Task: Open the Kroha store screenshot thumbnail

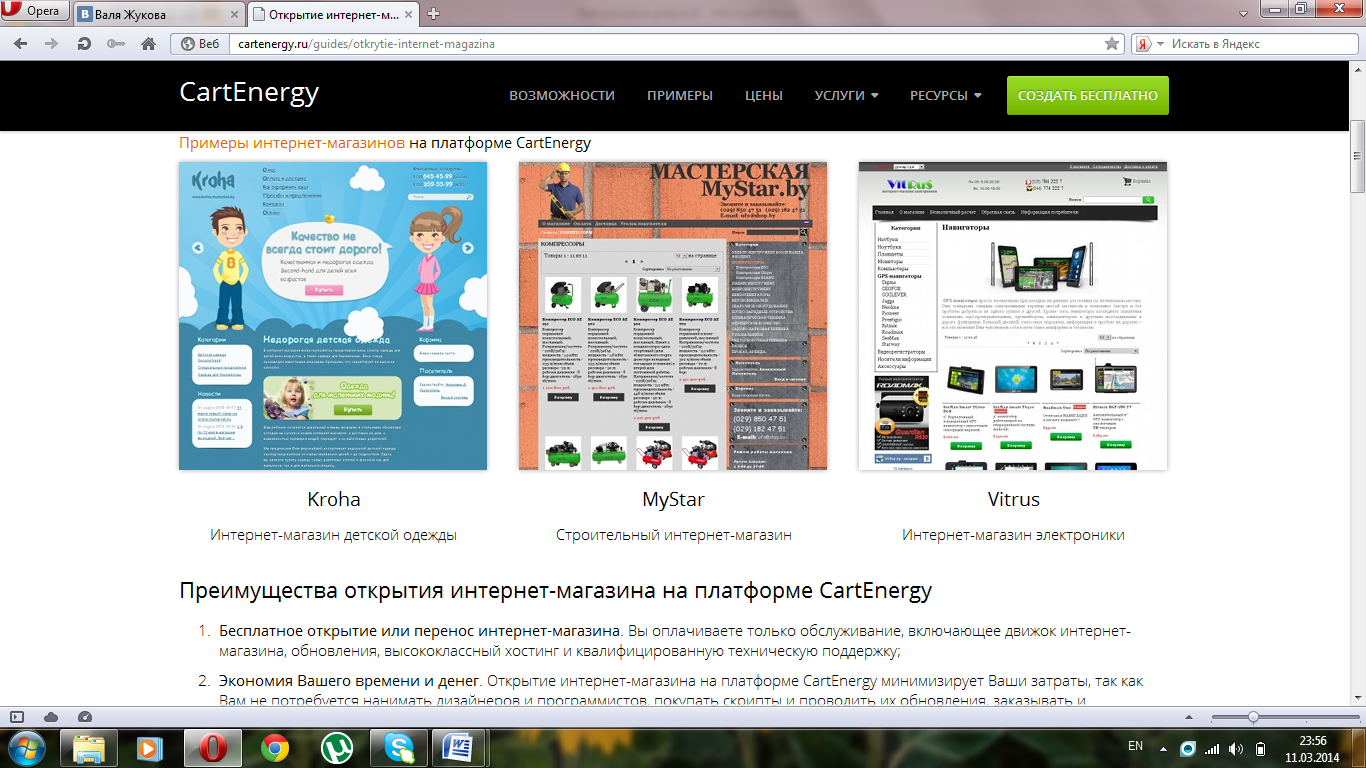Action: click(333, 316)
